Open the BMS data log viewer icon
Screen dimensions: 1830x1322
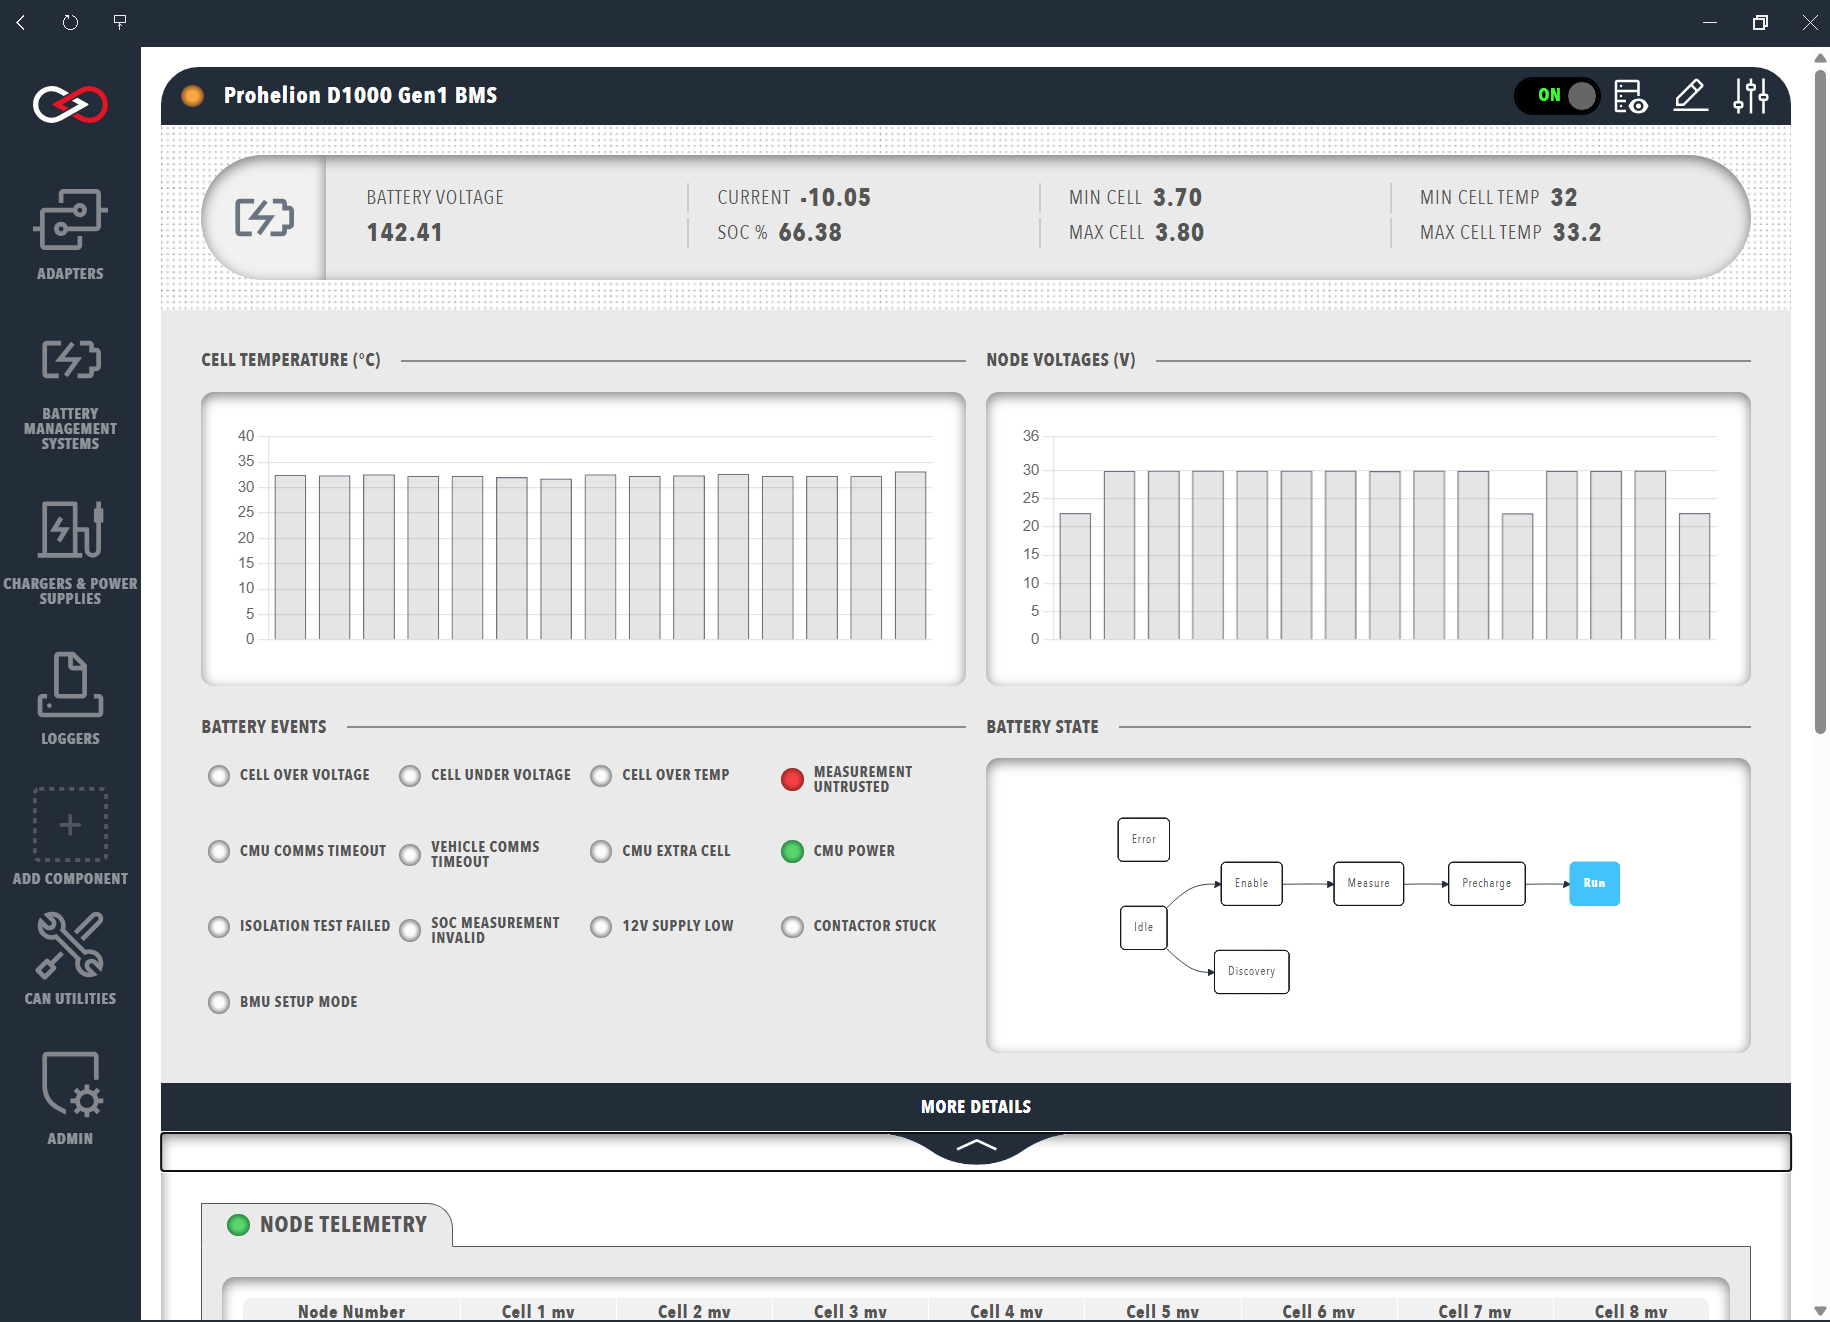[x=1631, y=96]
